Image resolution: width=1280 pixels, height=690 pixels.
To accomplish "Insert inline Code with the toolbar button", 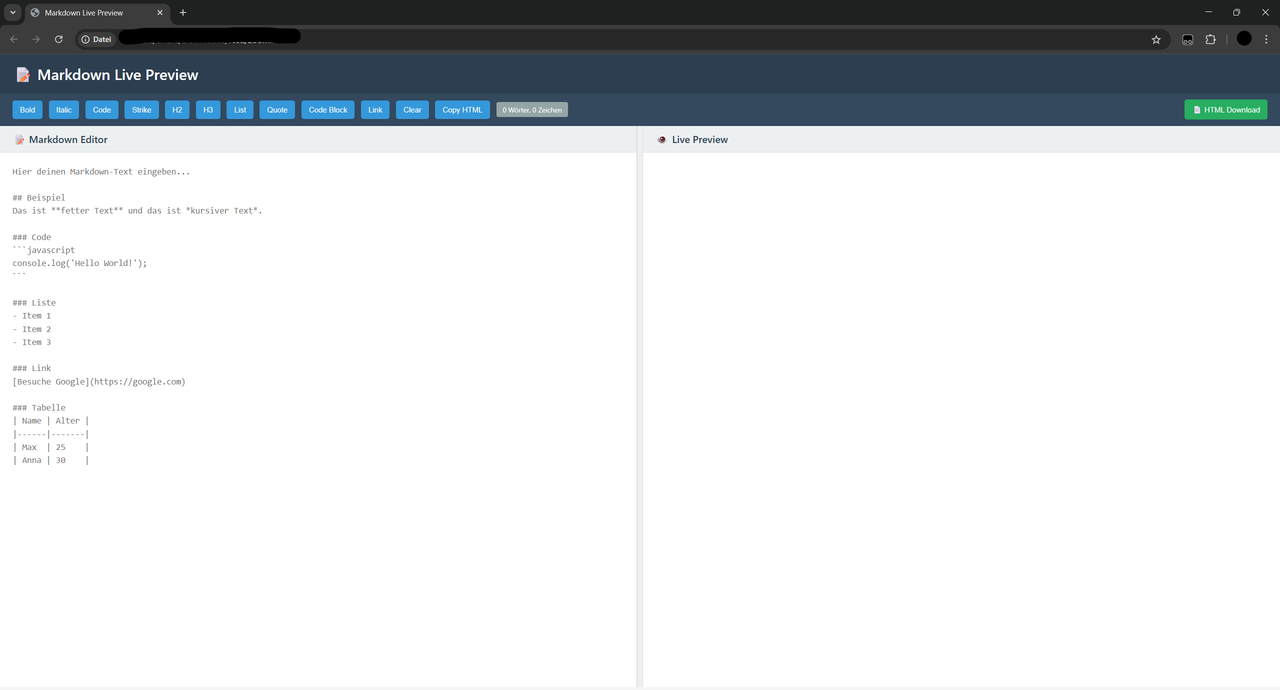I will click(x=102, y=110).
